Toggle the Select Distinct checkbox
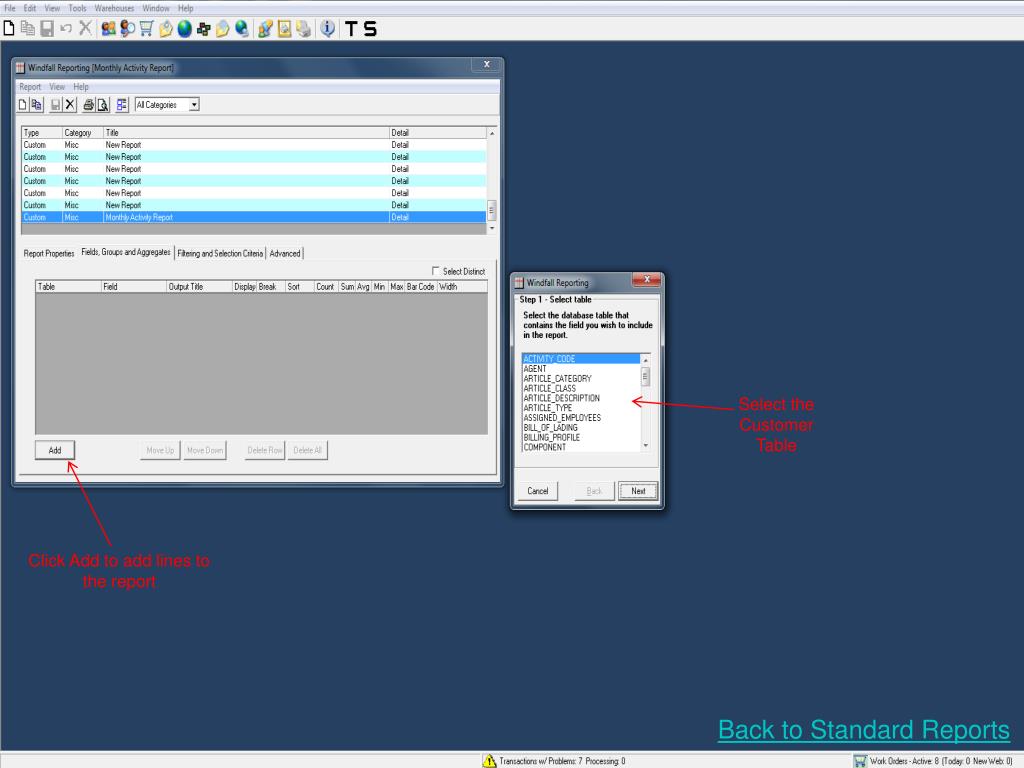1024x768 pixels. click(436, 270)
